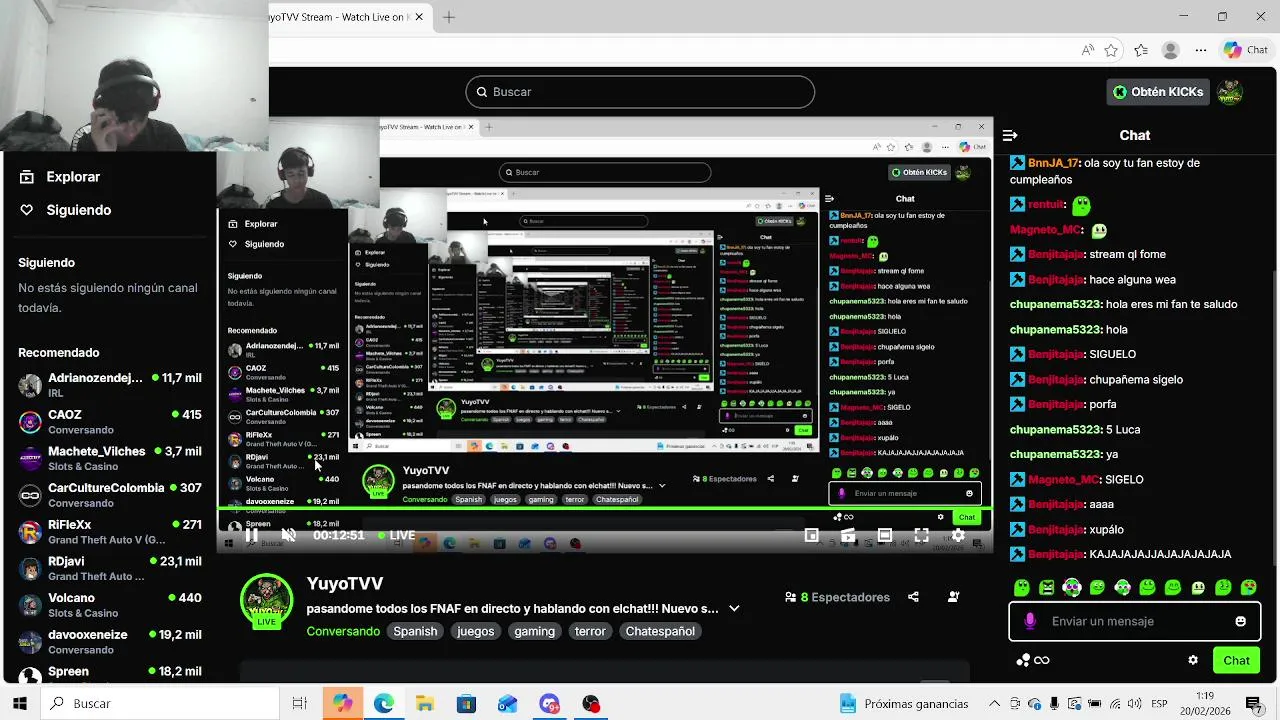Open RiFleXx recommended channel
The height and width of the screenshot is (720, 1280).
[110, 532]
